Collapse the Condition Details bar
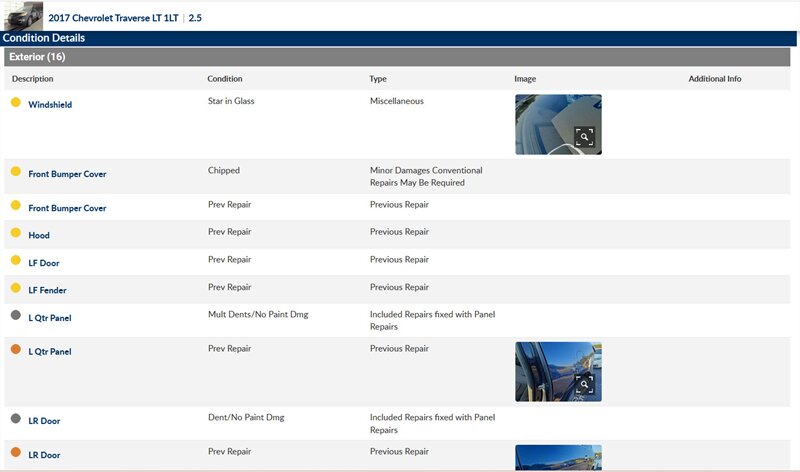Image resolution: width=800 pixels, height=472 pixels. (x=44, y=38)
